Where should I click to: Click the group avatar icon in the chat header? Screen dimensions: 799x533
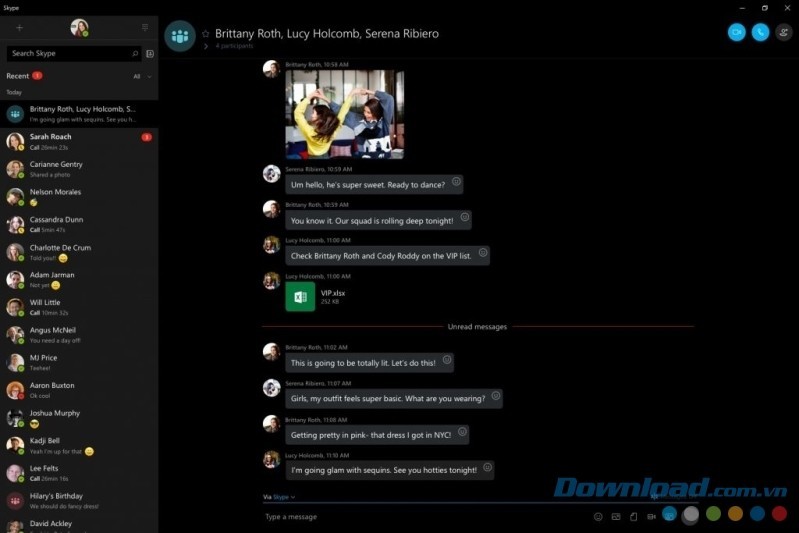180,36
